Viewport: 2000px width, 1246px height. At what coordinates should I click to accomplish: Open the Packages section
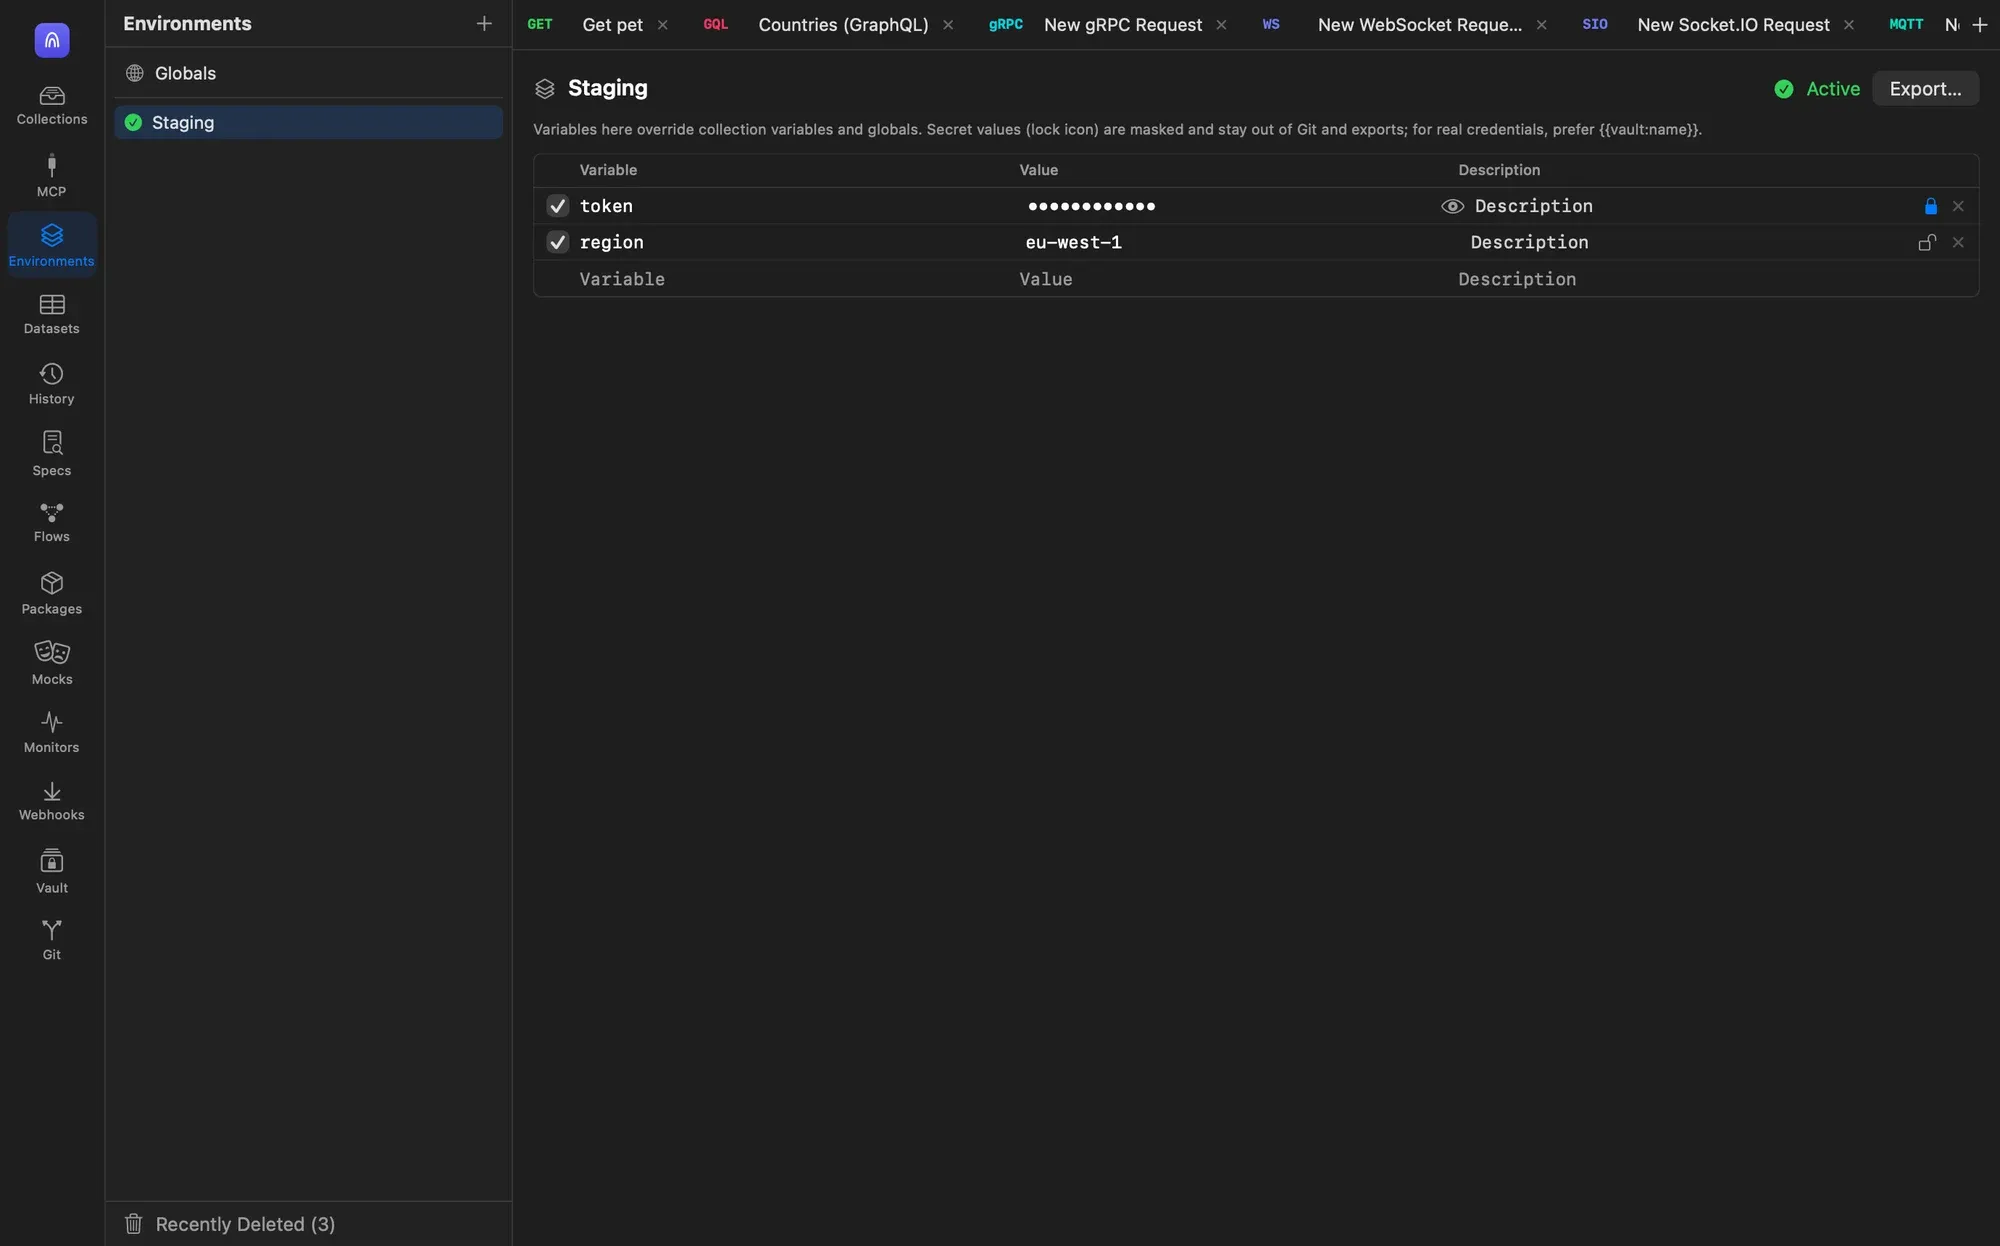click(52, 594)
